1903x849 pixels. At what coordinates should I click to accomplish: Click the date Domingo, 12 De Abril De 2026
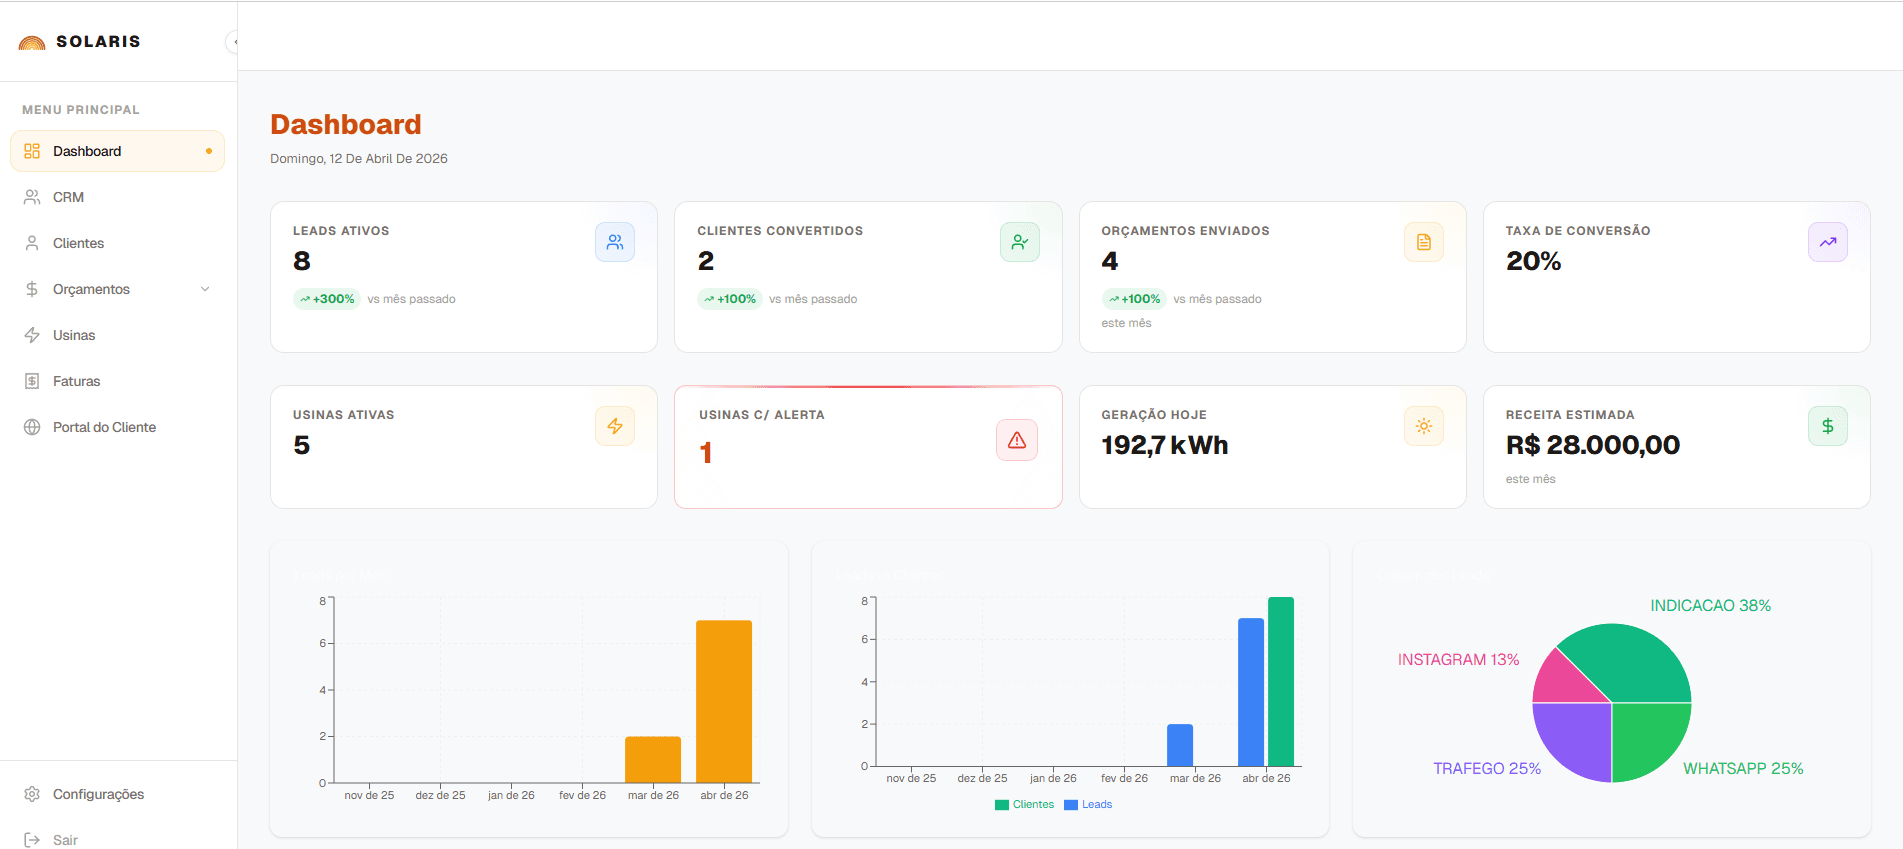coord(359,158)
